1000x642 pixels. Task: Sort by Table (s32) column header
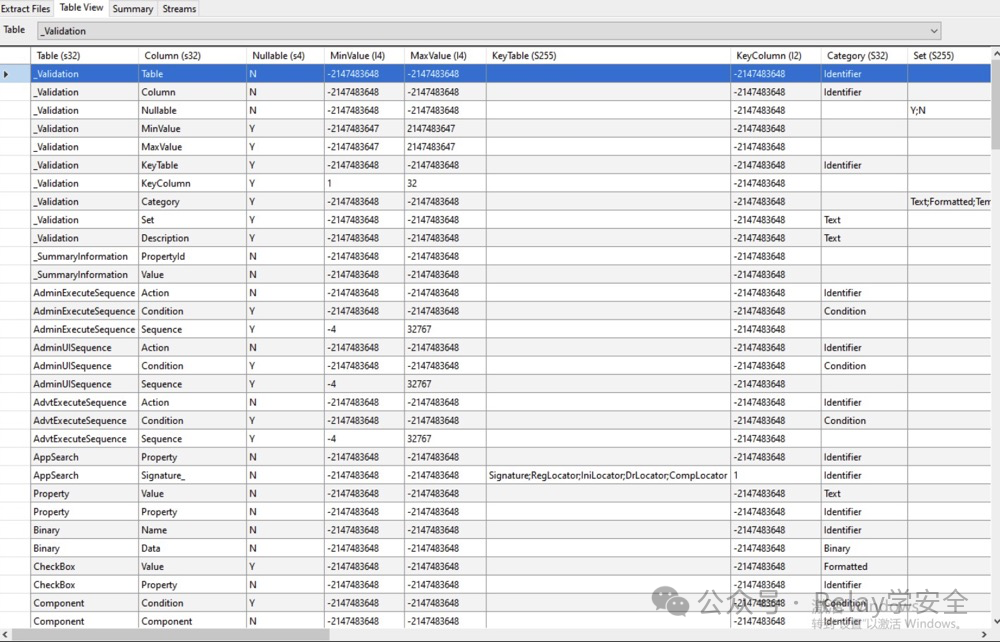(x=84, y=55)
